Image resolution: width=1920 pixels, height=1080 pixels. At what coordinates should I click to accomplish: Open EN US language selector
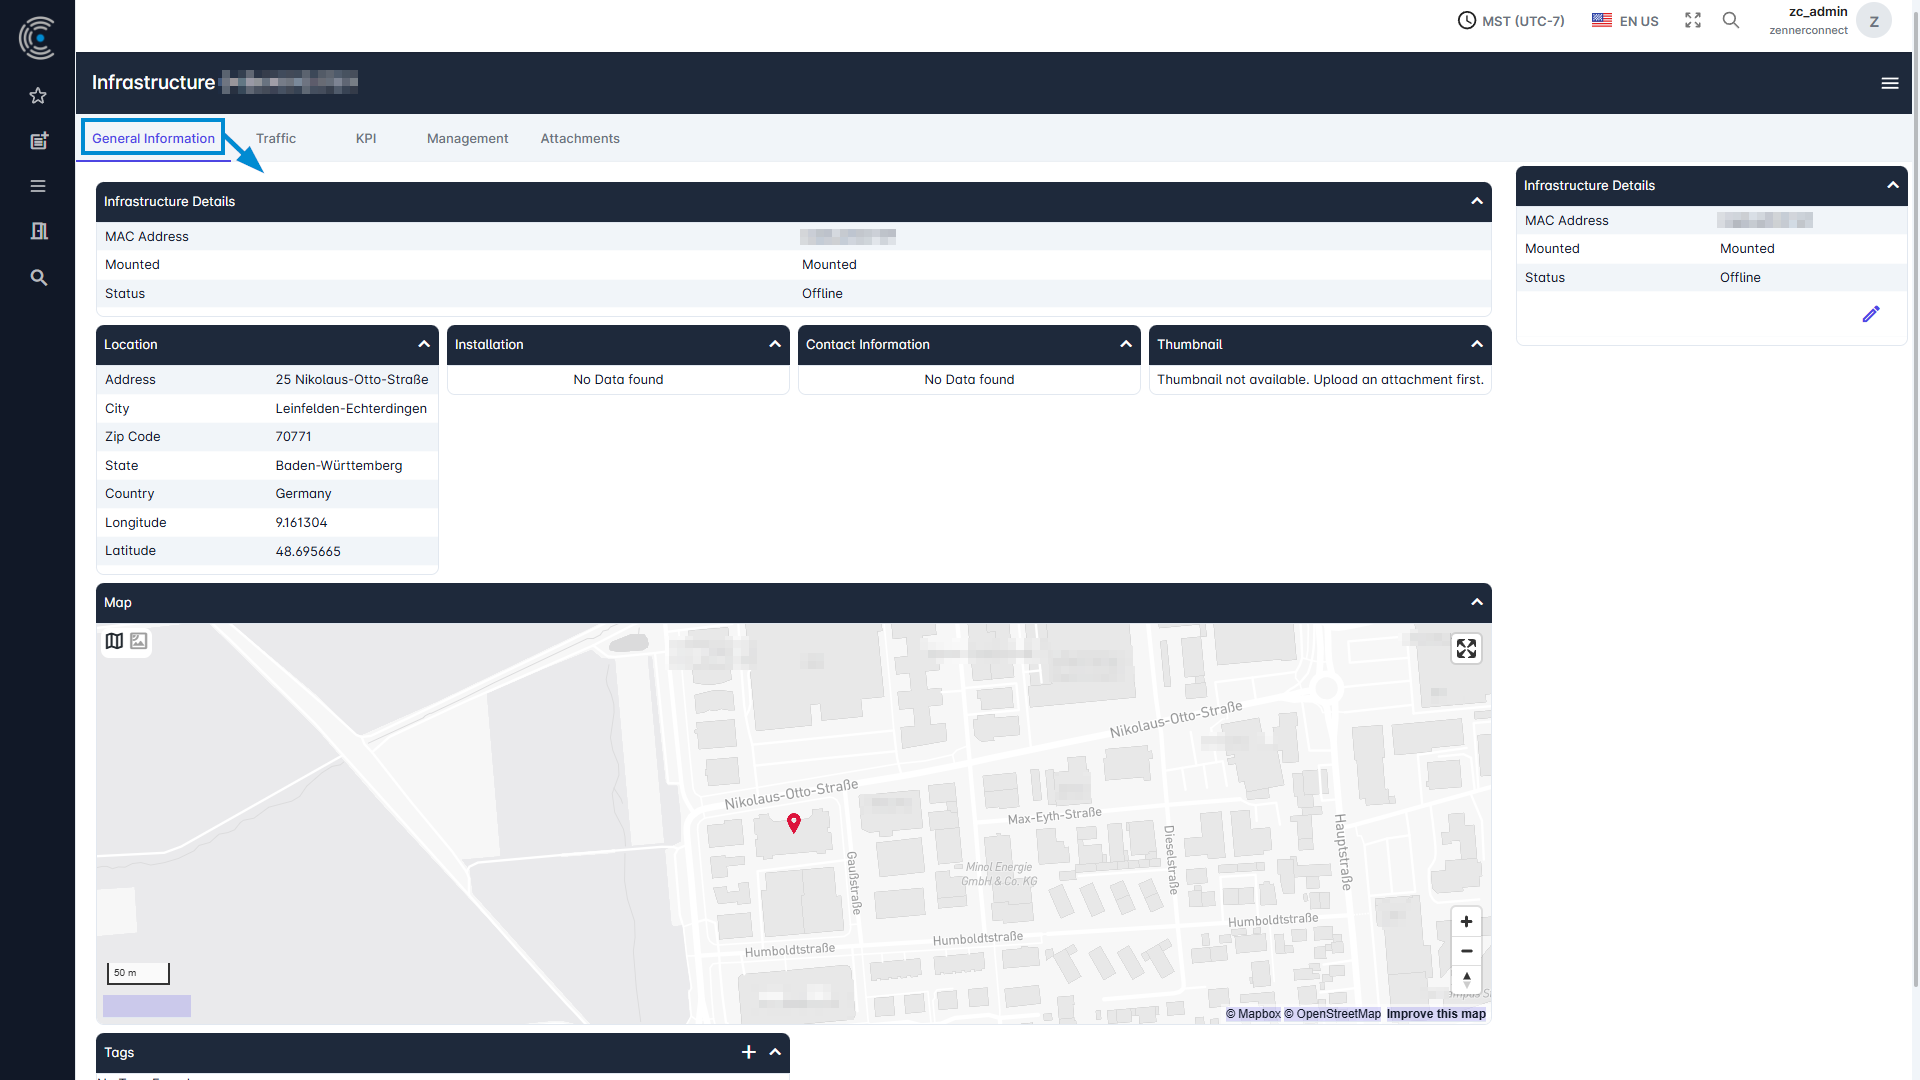point(1625,21)
